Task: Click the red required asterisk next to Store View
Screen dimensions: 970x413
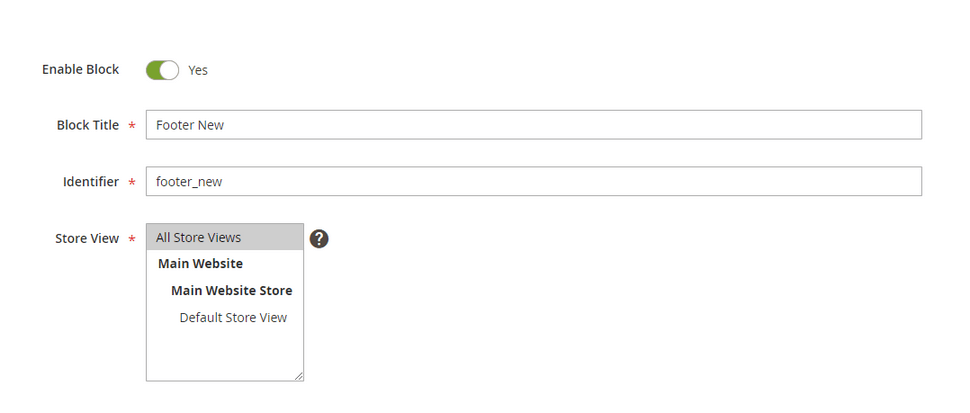Action: pyautogui.click(x=132, y=239)
